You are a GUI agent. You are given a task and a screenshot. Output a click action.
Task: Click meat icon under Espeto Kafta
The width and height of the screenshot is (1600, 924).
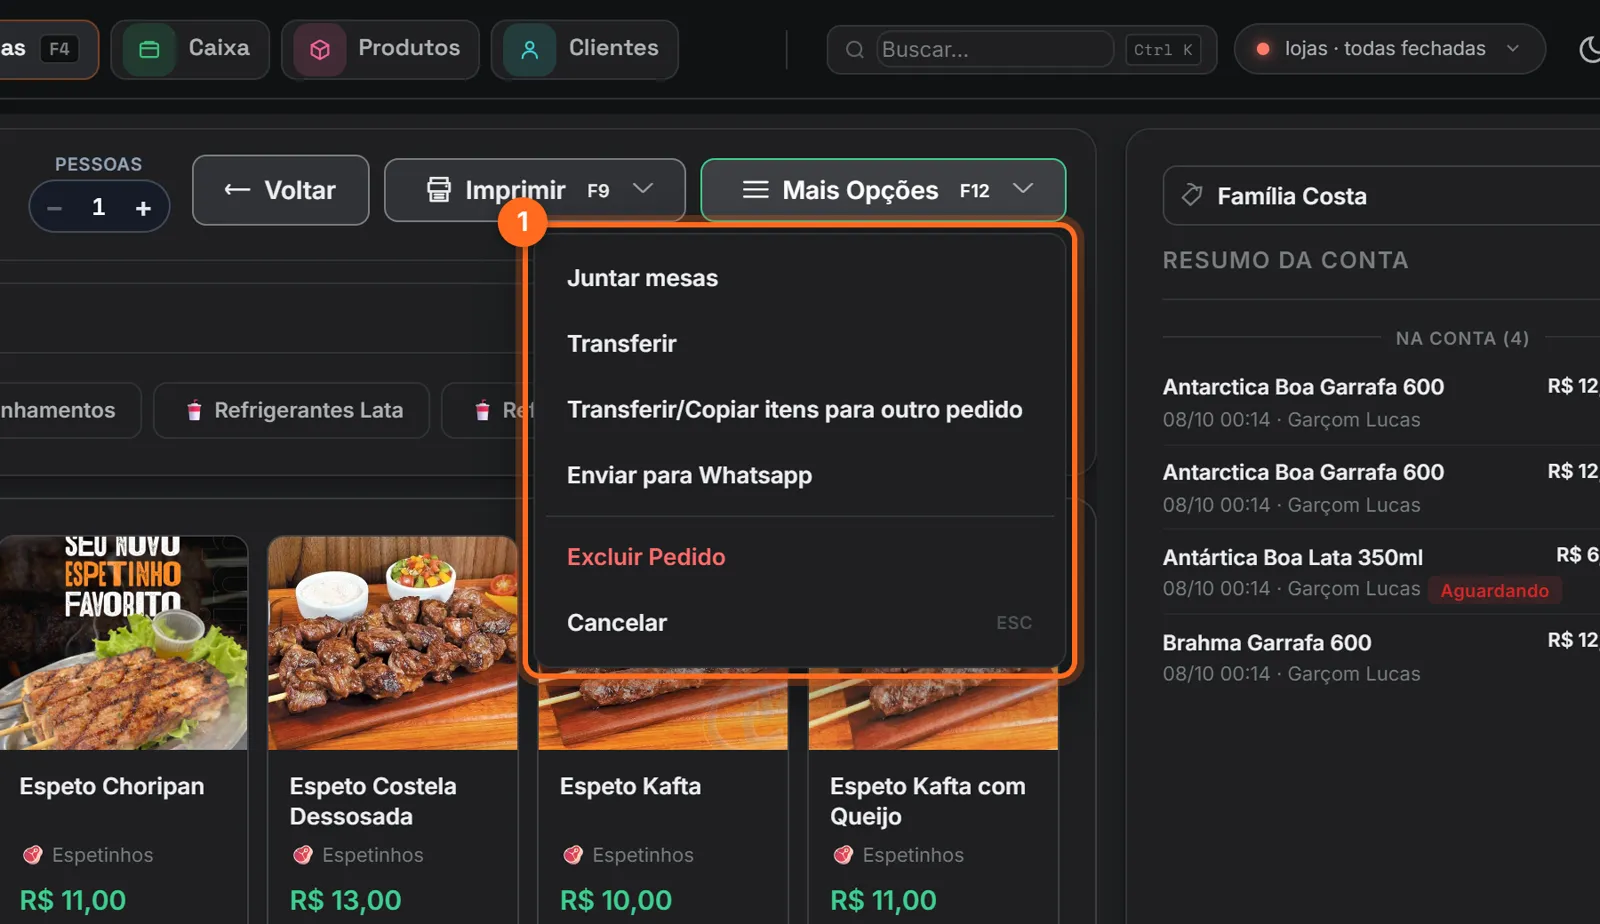(573, 855)
